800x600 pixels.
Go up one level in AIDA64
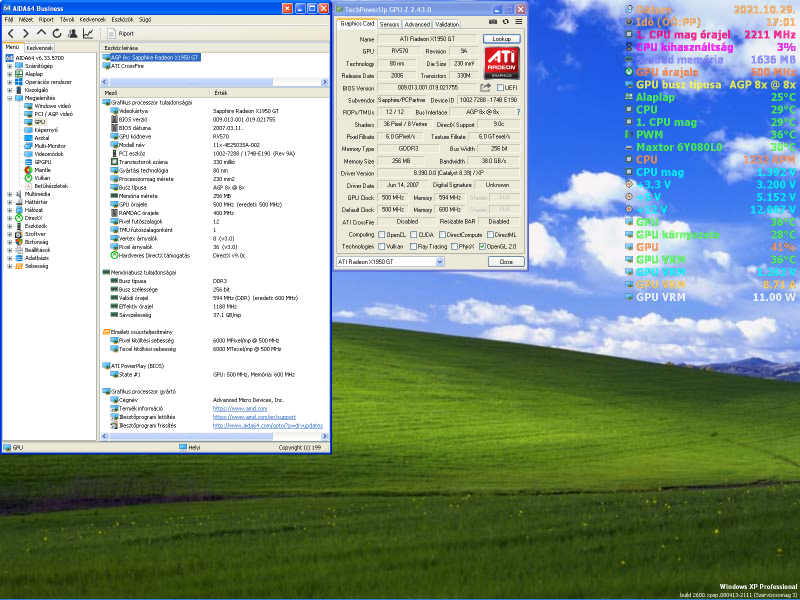point(41,33)
